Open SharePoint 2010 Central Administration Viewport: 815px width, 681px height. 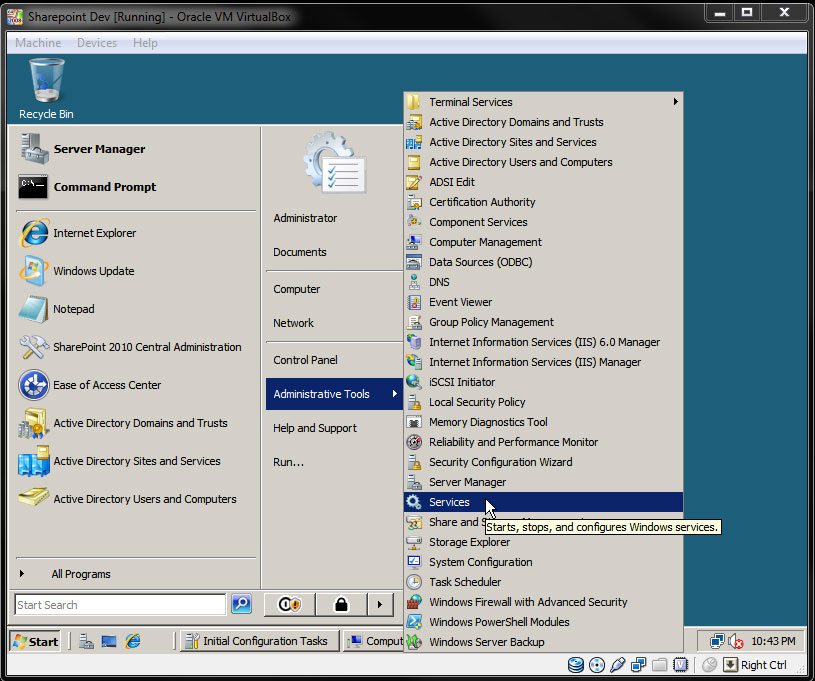[x=136, y=347]
